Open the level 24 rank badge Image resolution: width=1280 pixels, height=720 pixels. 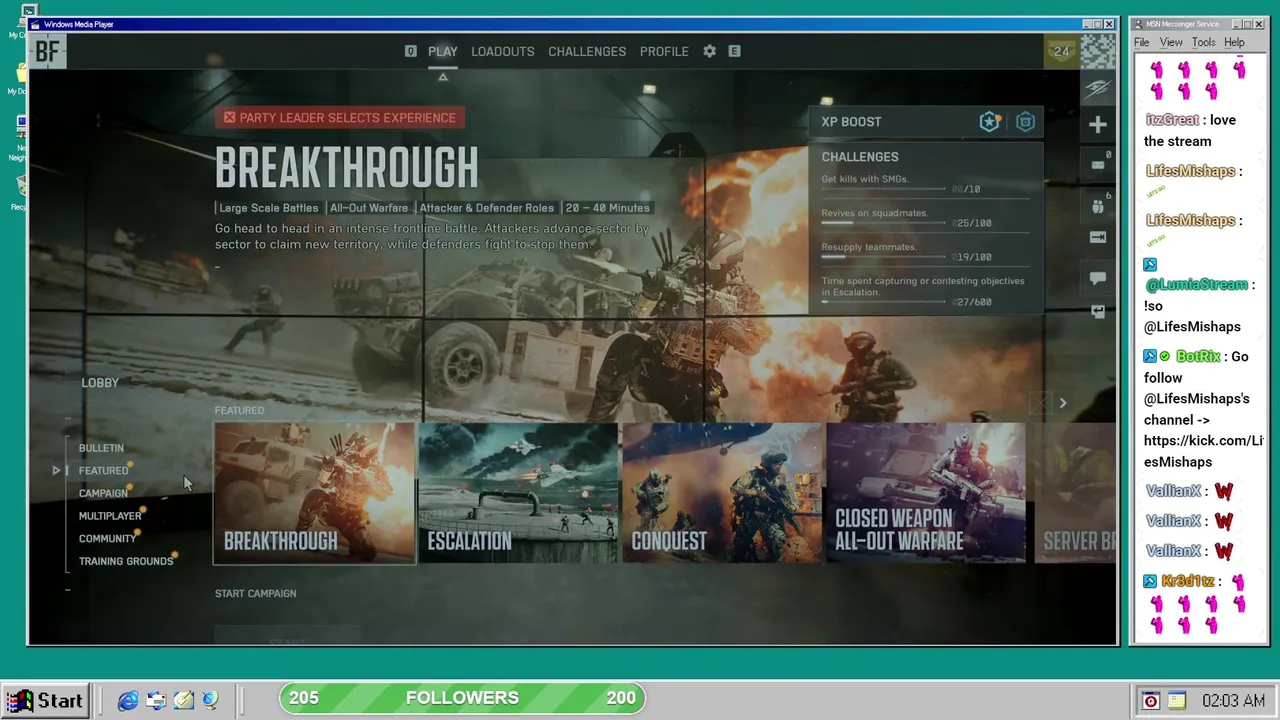1061,51
